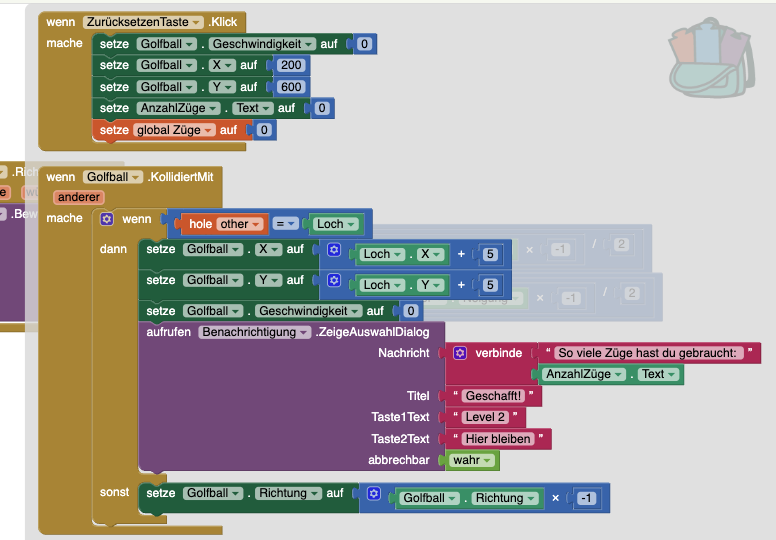Screen dimensions: 776x540
Task: Select the 'Geschafft!' text string block
Action: [490, 396]
